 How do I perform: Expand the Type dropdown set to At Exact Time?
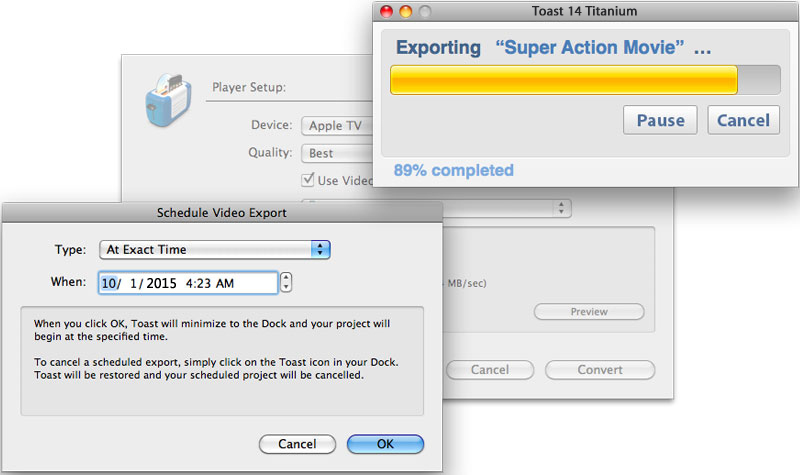click(214, 249)
